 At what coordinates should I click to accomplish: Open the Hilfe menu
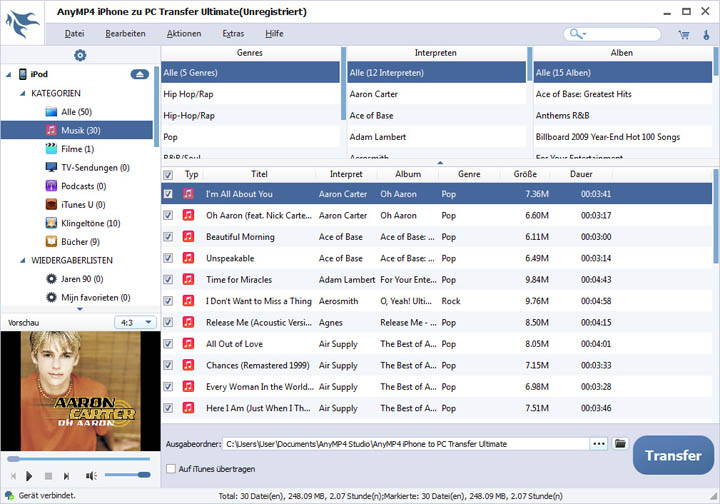(274, 34)
